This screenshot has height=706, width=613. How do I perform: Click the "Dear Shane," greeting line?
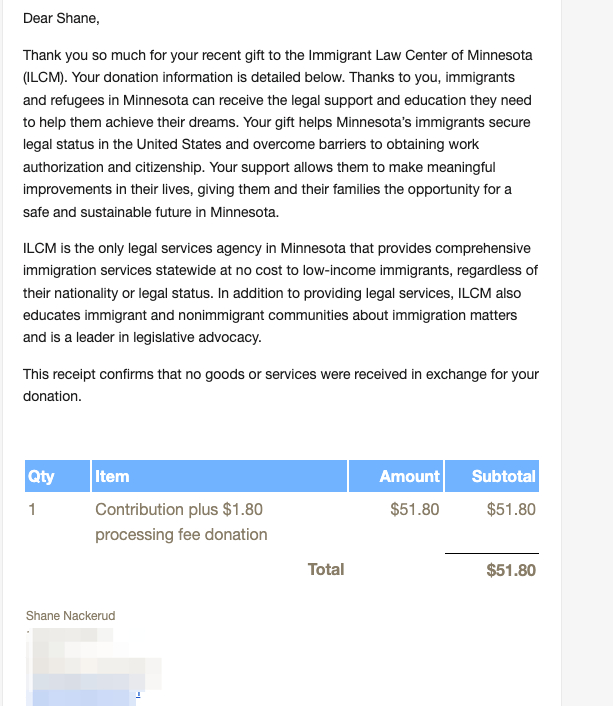point(60,18)
